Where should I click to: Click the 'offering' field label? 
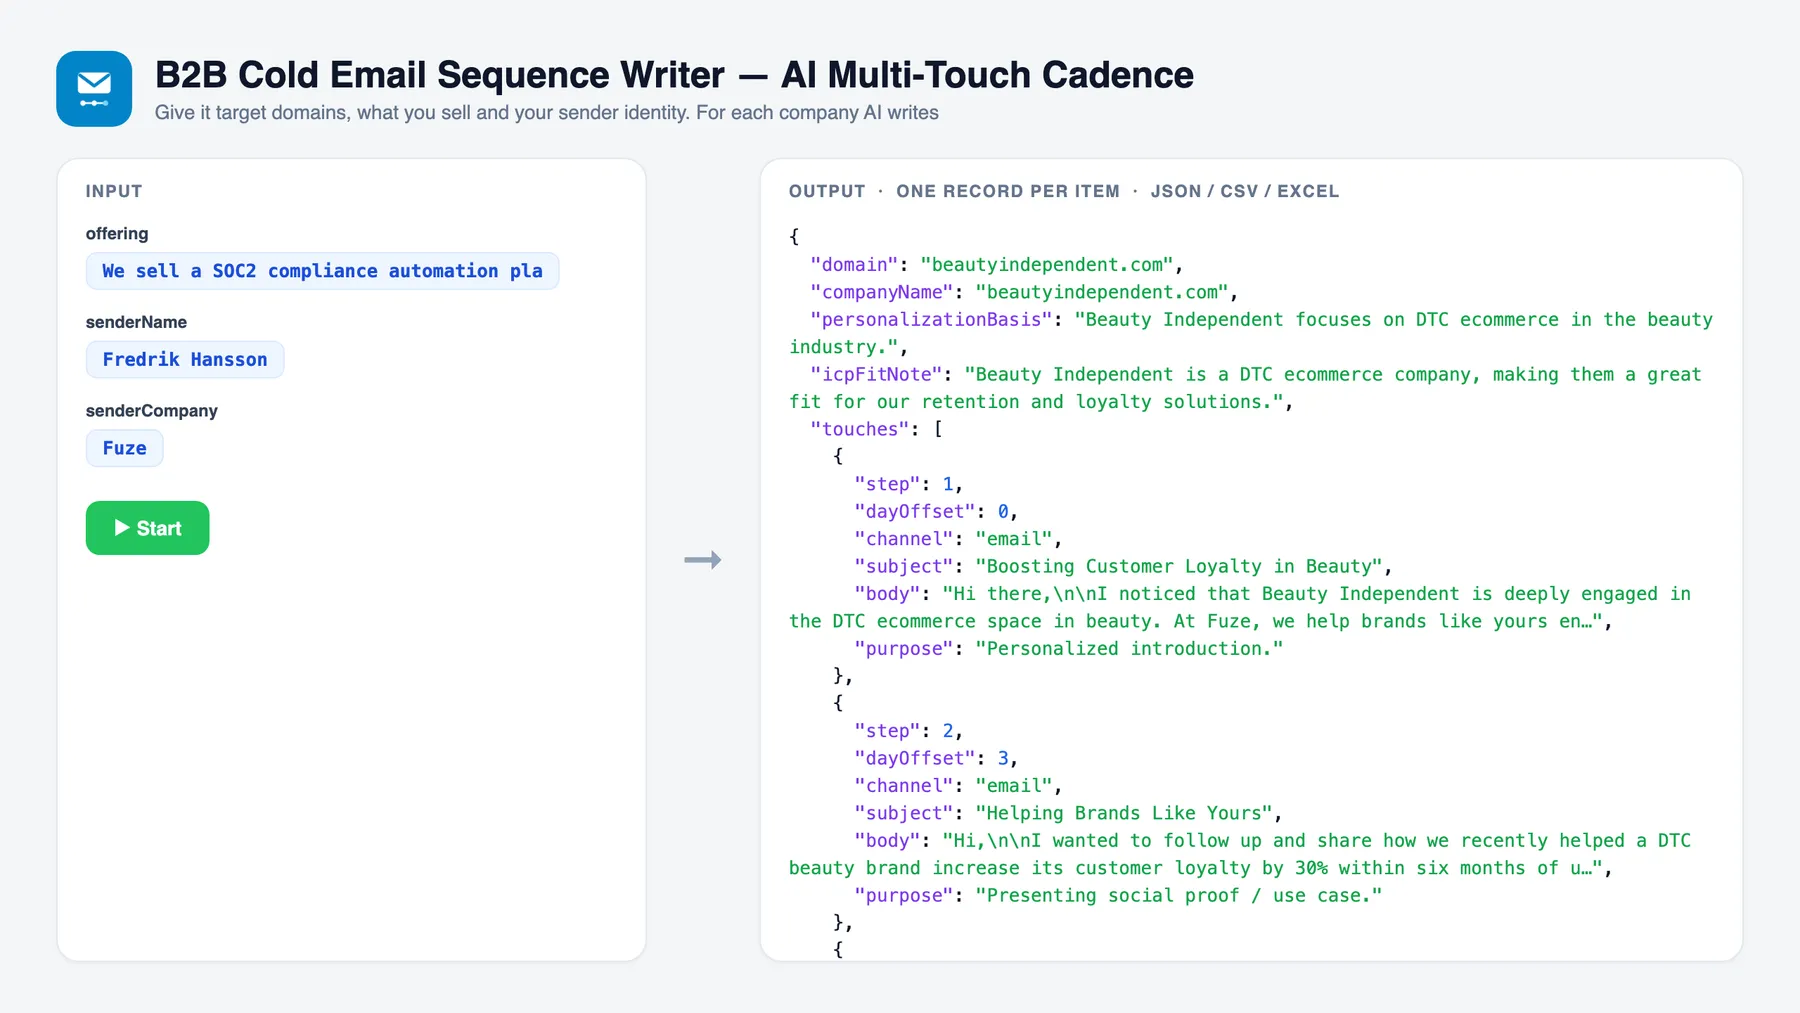click(x=117, y=233)
